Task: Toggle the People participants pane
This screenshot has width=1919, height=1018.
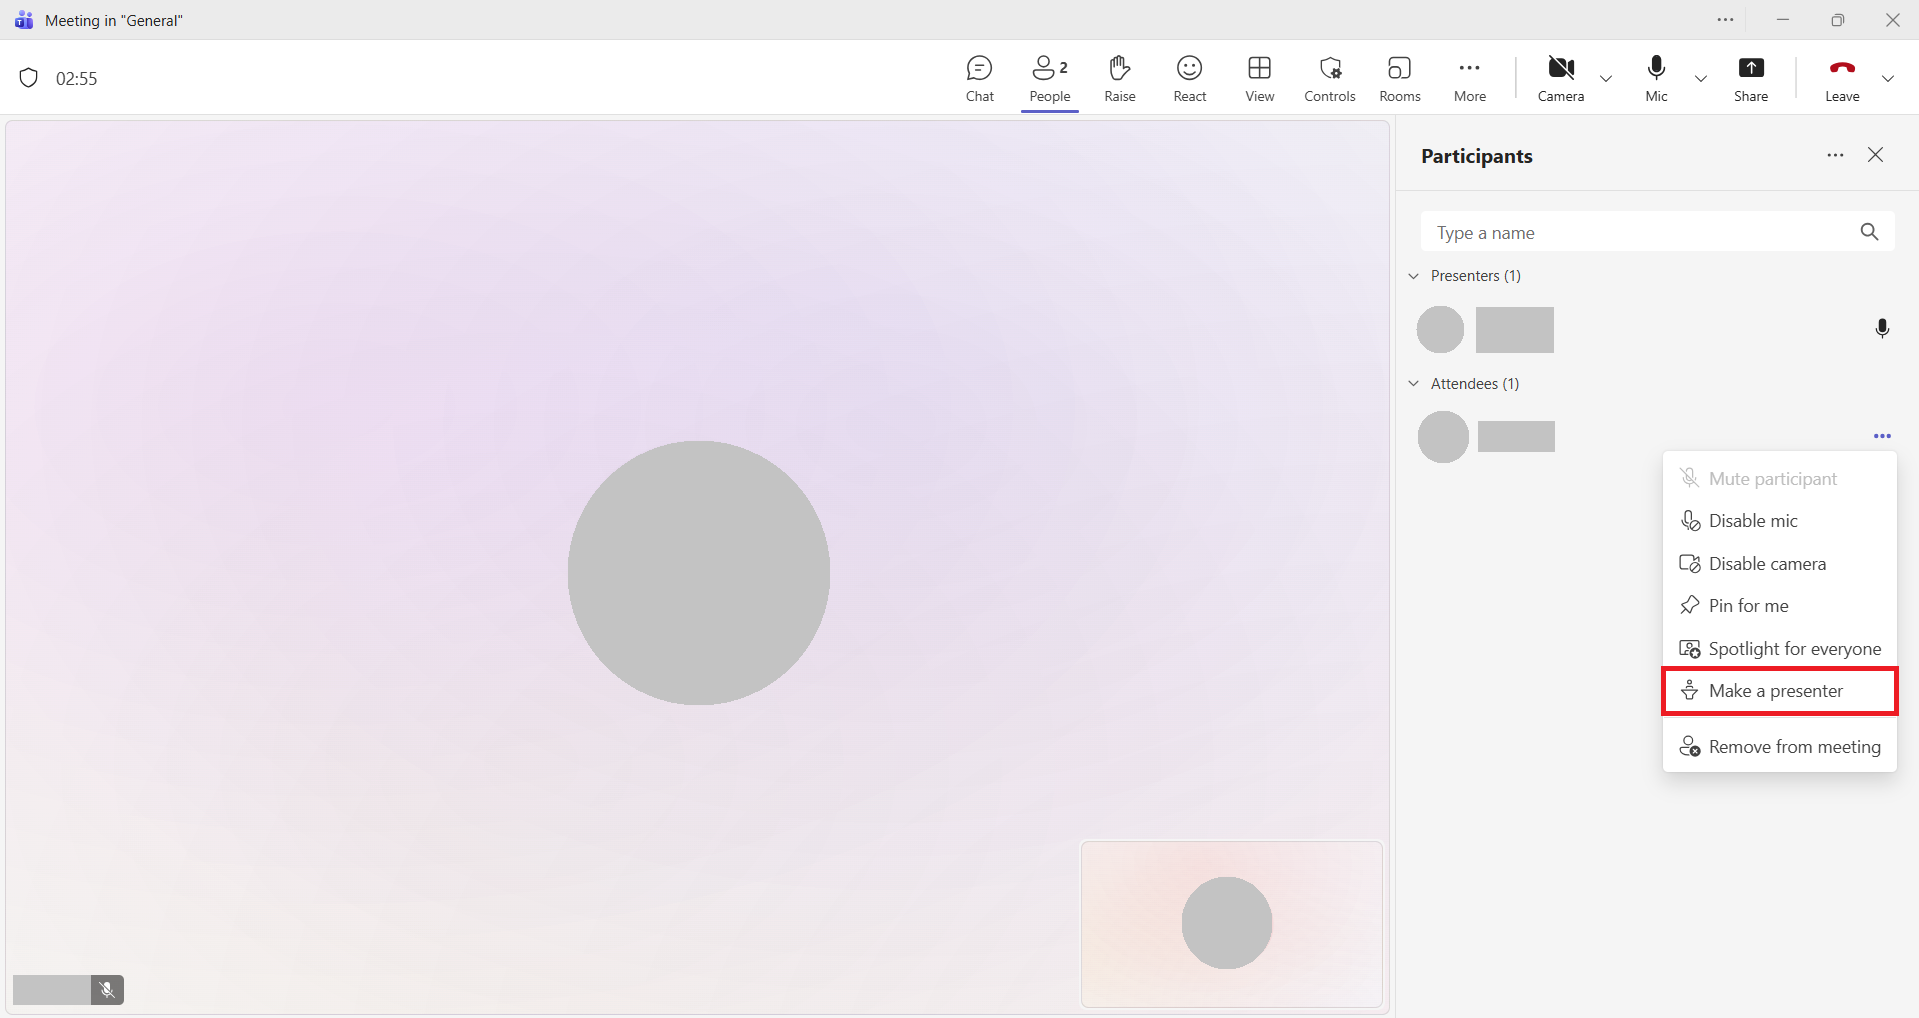Action: 1049,78
